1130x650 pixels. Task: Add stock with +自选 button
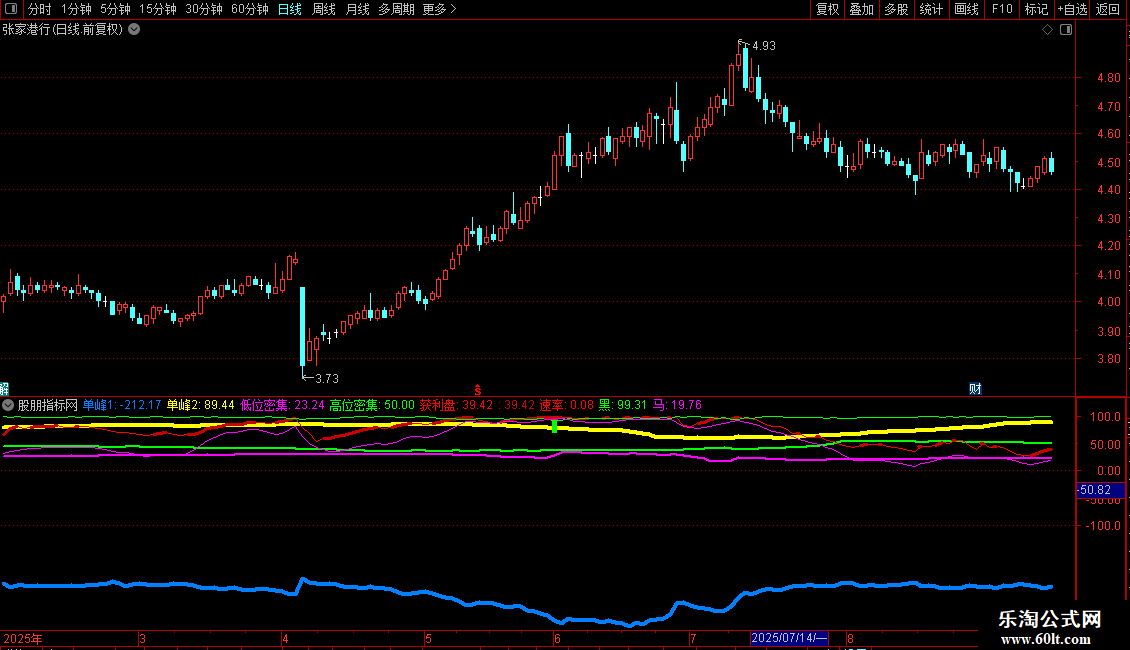coord(1072,9)
